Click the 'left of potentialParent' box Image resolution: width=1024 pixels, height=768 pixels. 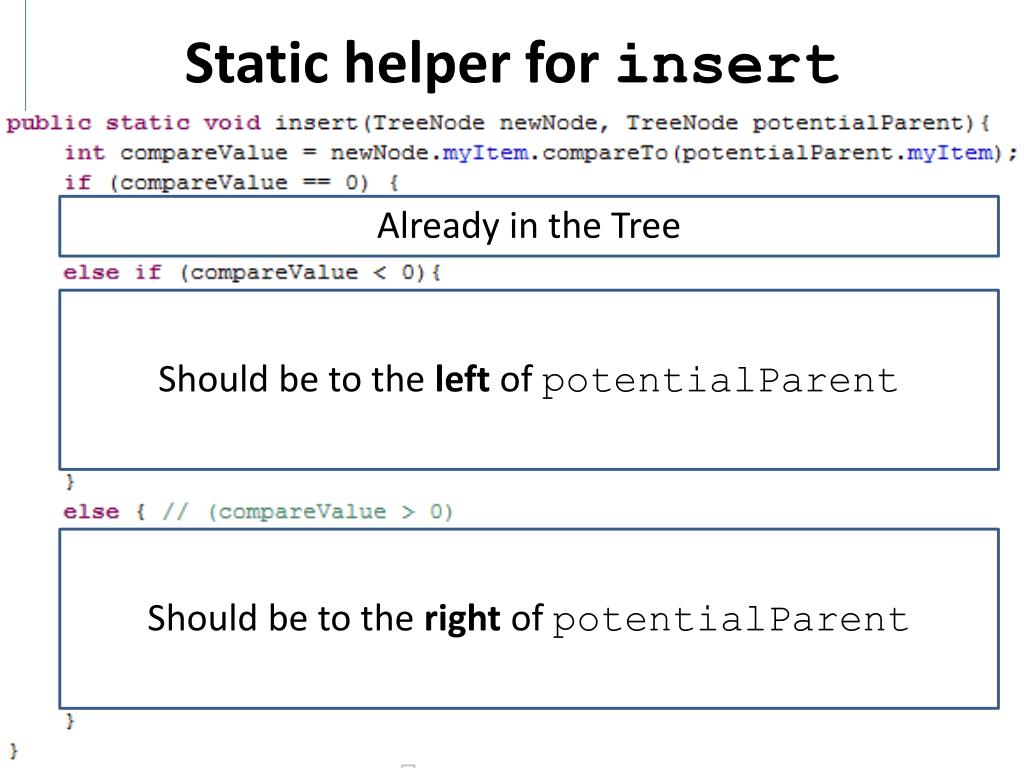(529, 379)
